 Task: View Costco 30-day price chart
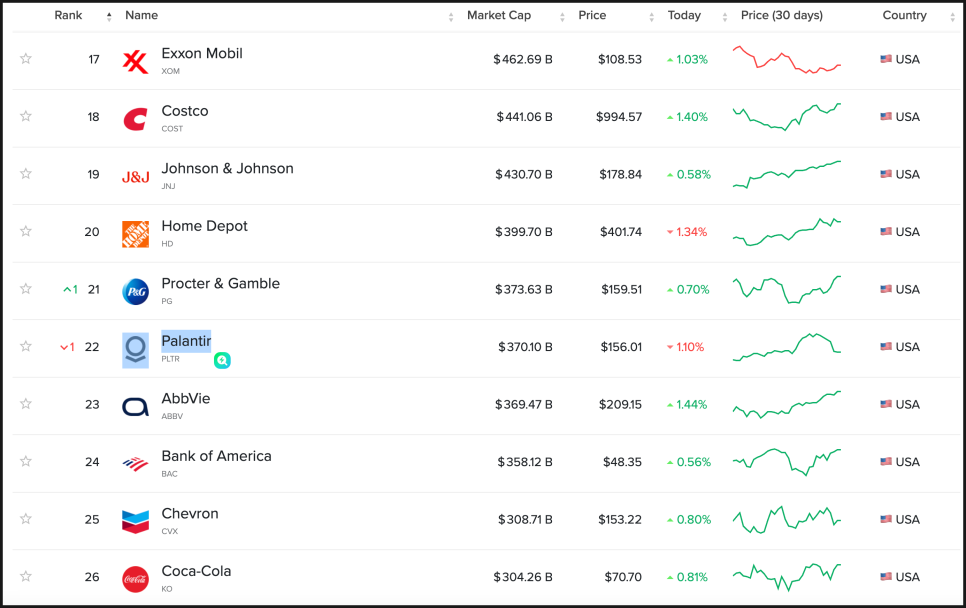pyautogui.click(x=787, y=116)
